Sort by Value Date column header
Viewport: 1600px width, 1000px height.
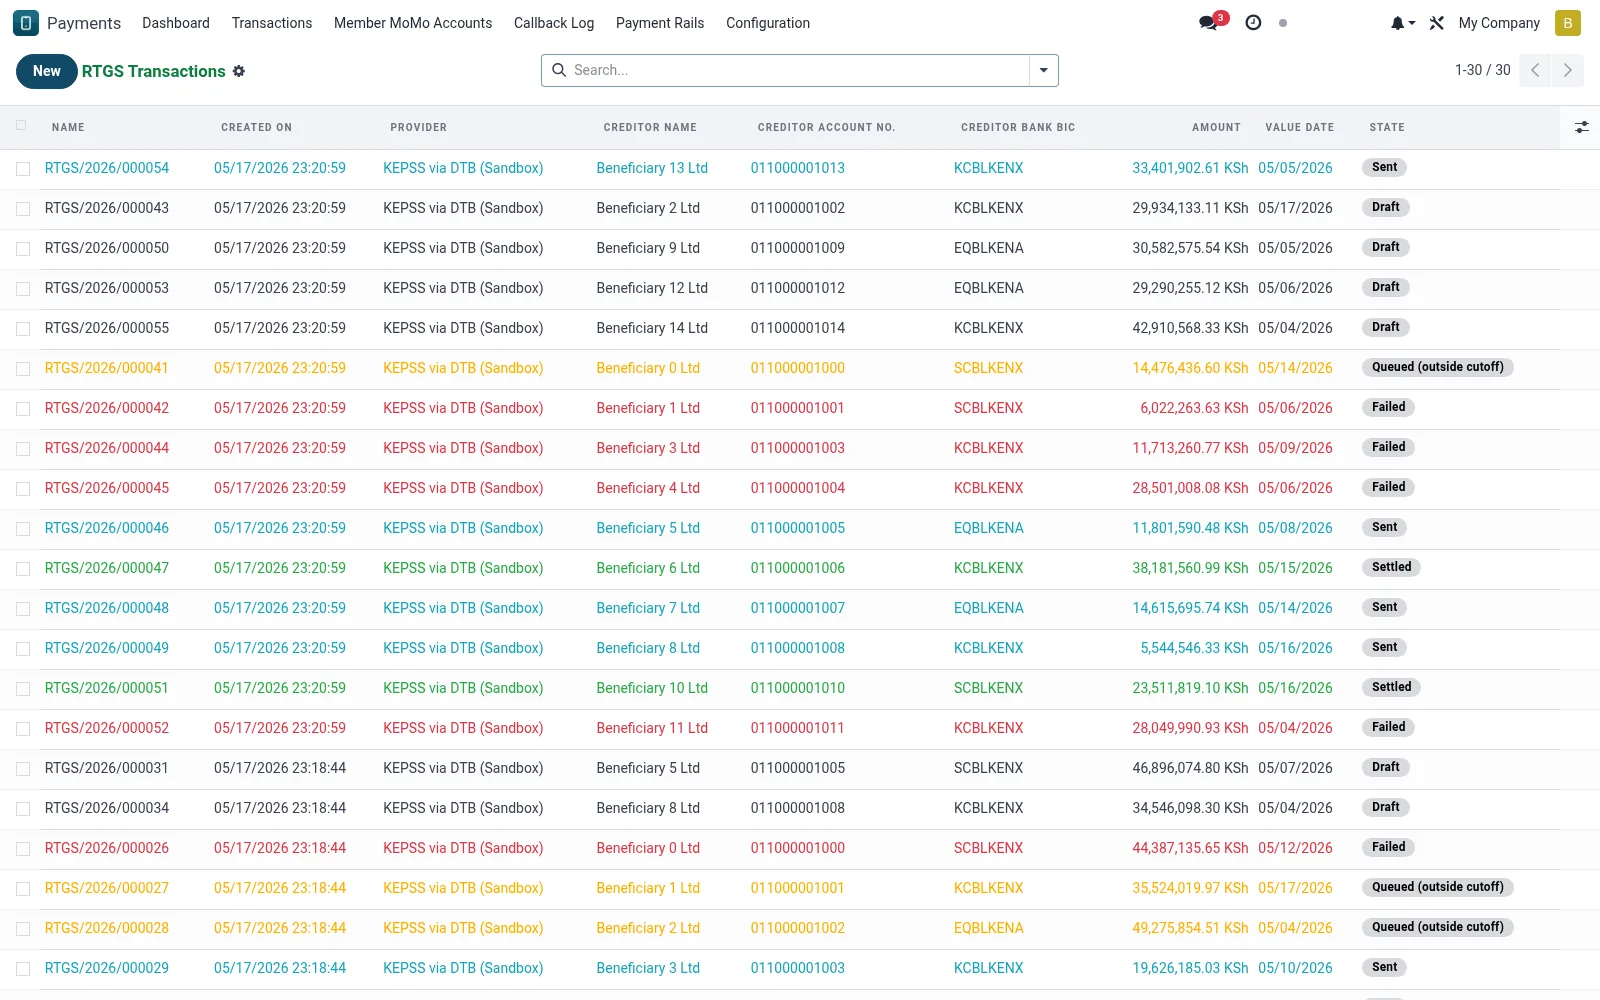(1299, 127)
